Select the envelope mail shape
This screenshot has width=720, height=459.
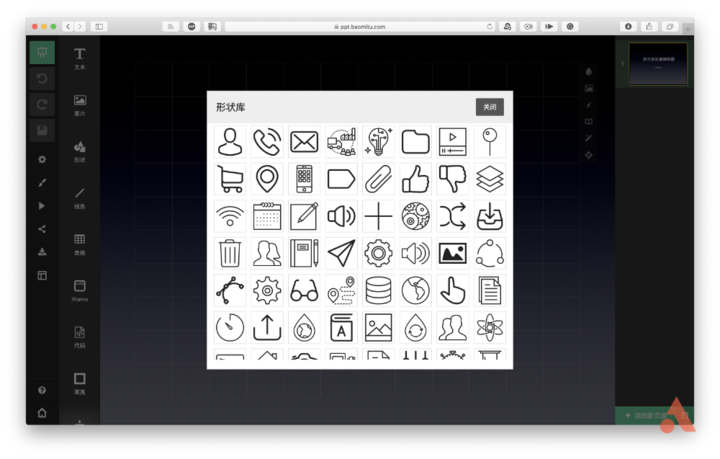pyautogui.click(x=304, y=142)
